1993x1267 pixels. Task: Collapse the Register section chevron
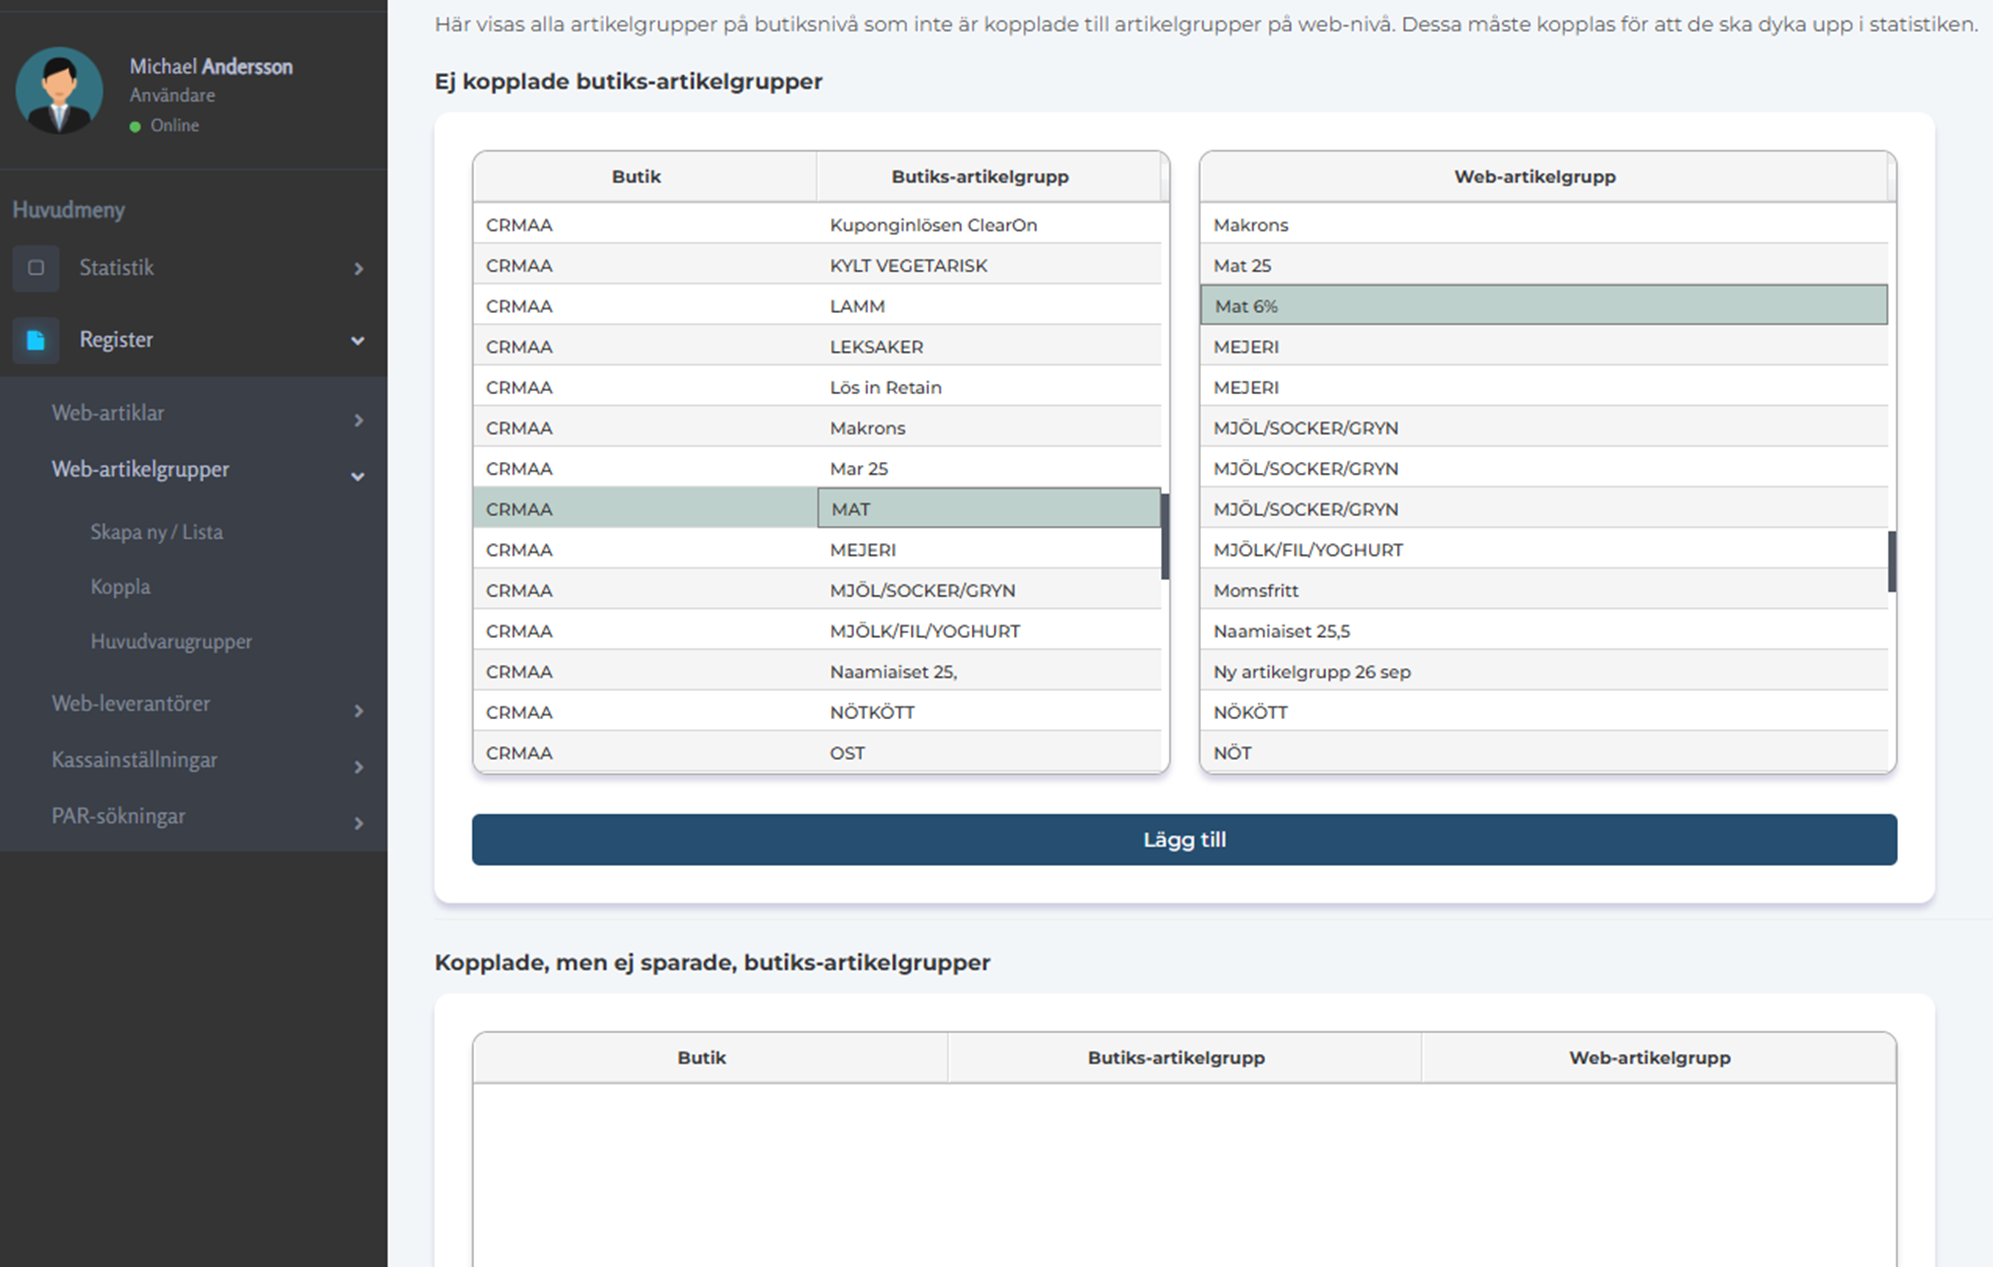[x=357, y=341]
